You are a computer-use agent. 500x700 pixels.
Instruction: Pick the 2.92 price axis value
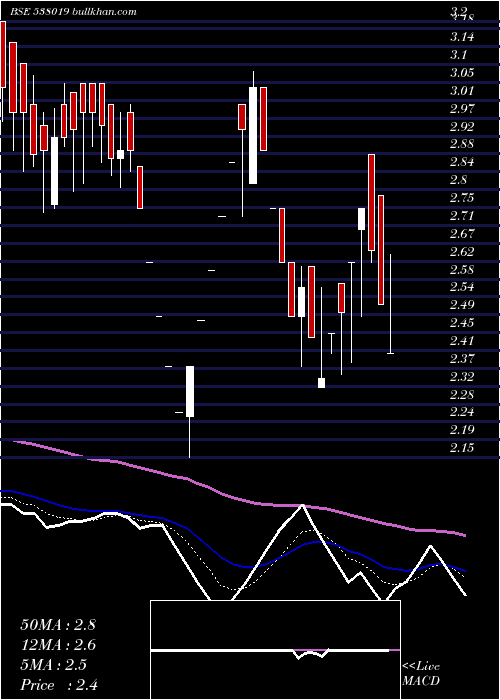[x=462, y=126]
